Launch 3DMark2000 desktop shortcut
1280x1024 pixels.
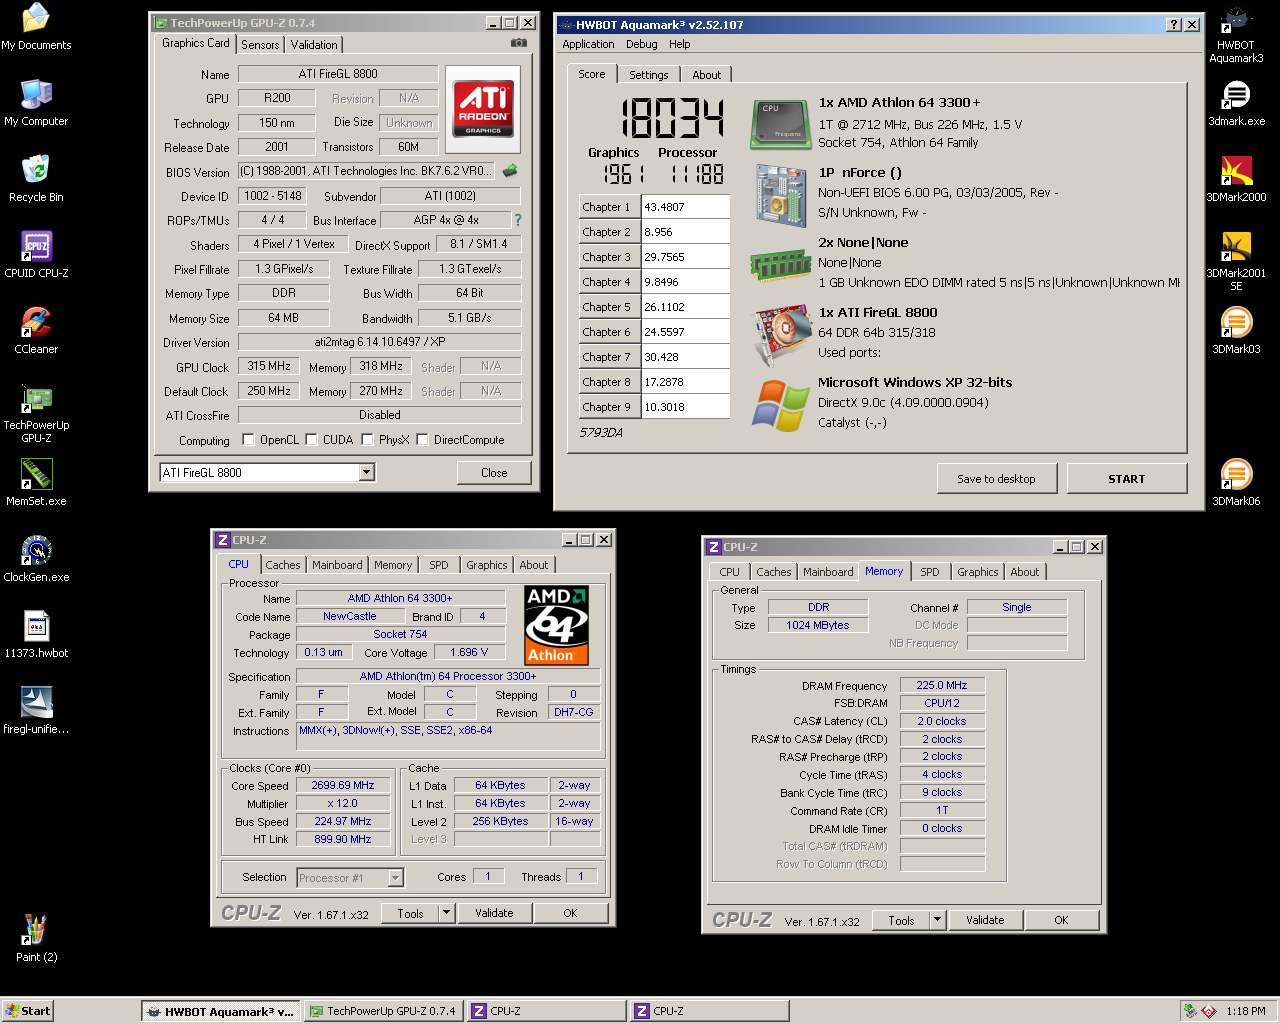(1236, 179)
